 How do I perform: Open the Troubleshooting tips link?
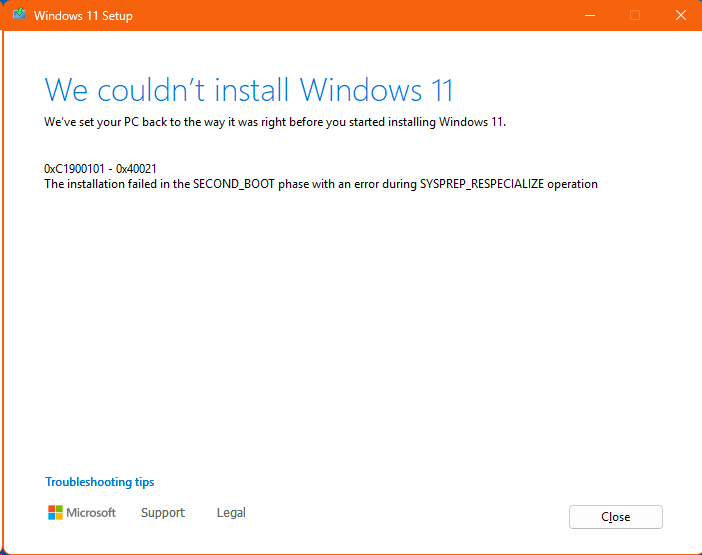[99, 482]
